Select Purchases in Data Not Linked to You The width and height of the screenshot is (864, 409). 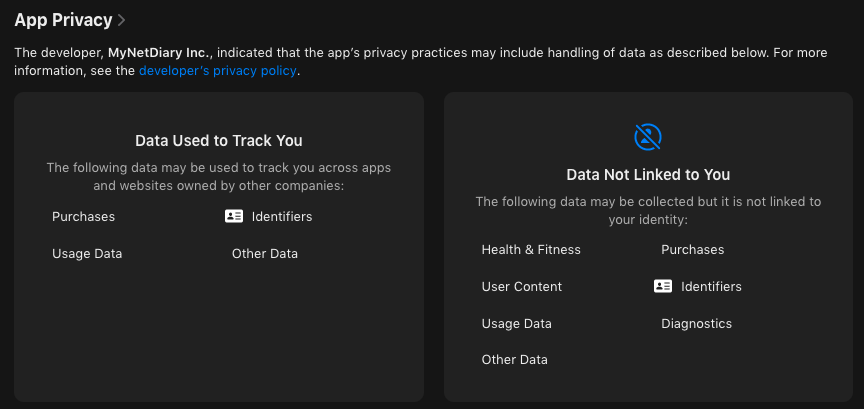click(x=693, y=250)
